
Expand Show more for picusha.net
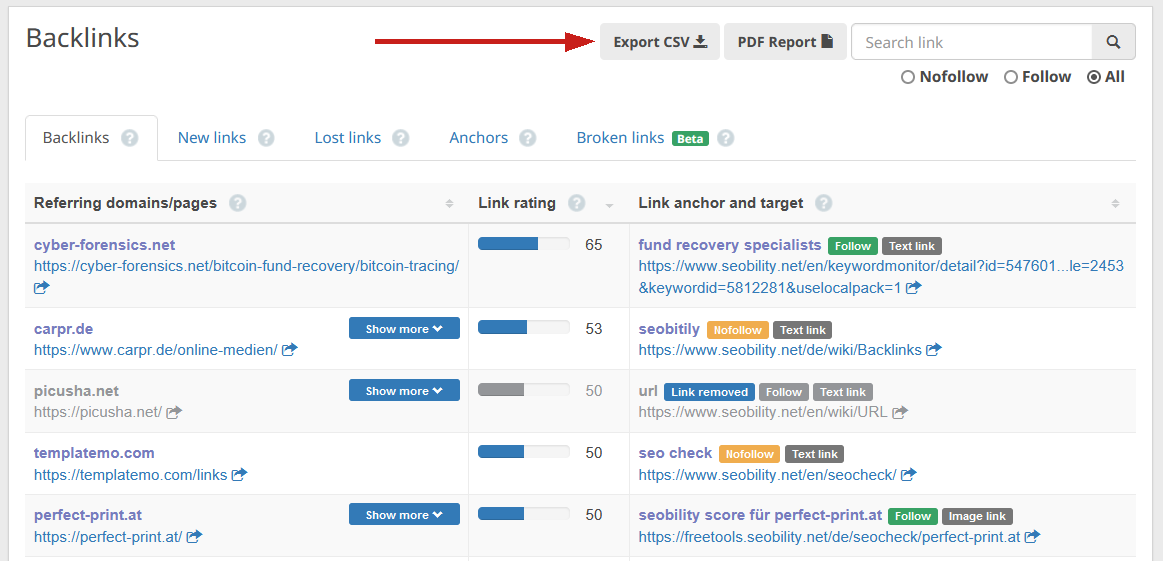click(x=404, y=390)
